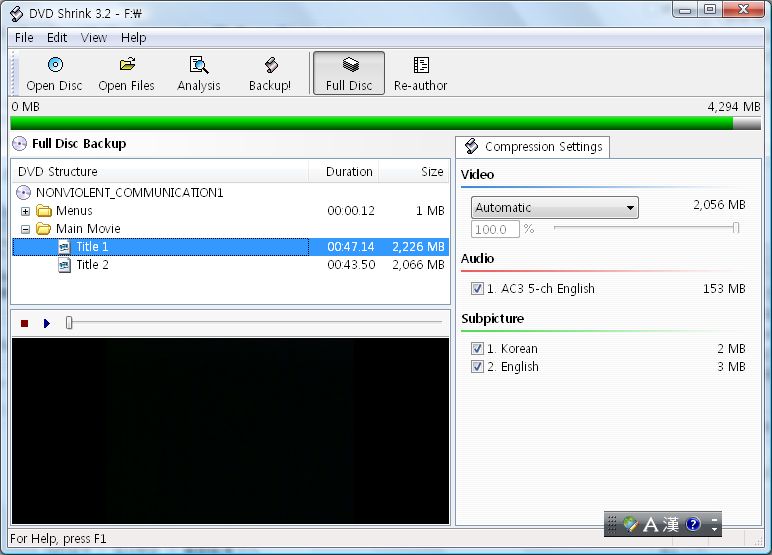This screenshot has height=555, width=772.
Task: Click the Open Files toolbar icon
Action: (x=127, y=65)
